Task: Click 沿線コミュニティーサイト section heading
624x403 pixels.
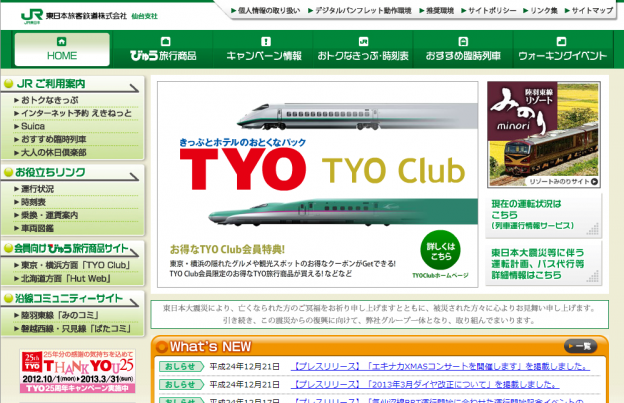Action: (x=68, y=299)
